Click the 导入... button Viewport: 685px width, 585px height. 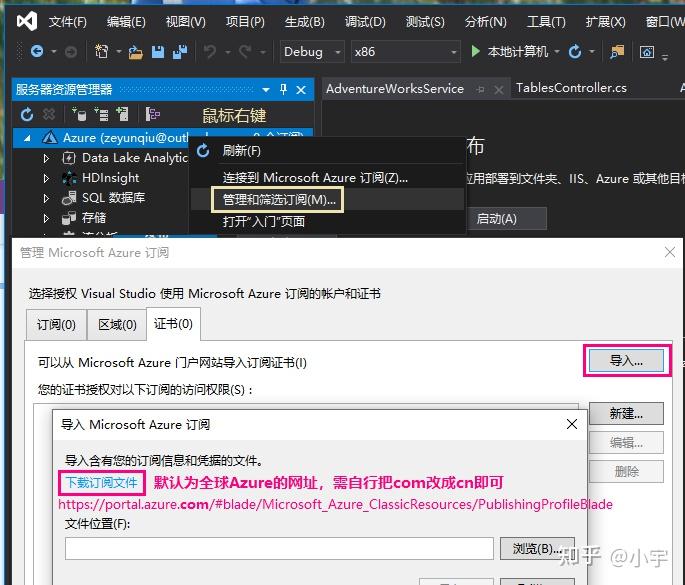(x=626, y=361)
